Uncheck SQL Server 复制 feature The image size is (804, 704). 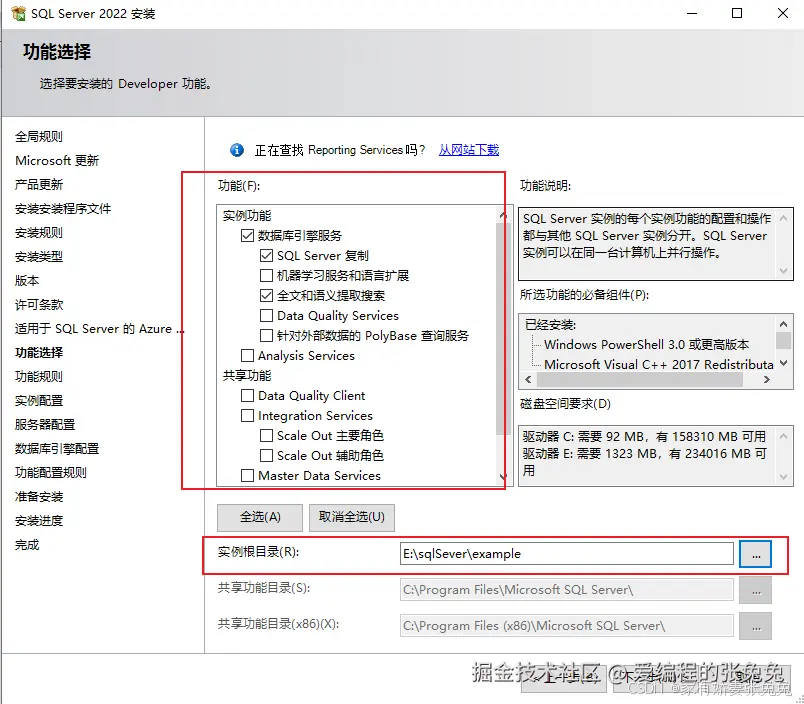[x=266, y=255]
